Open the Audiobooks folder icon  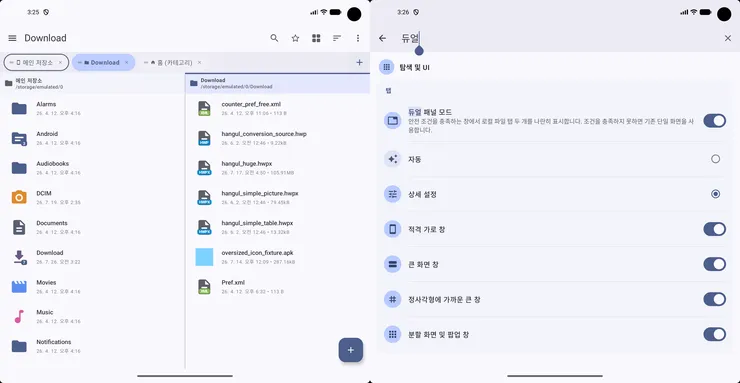pyautogui.click(x=19, y=168)
